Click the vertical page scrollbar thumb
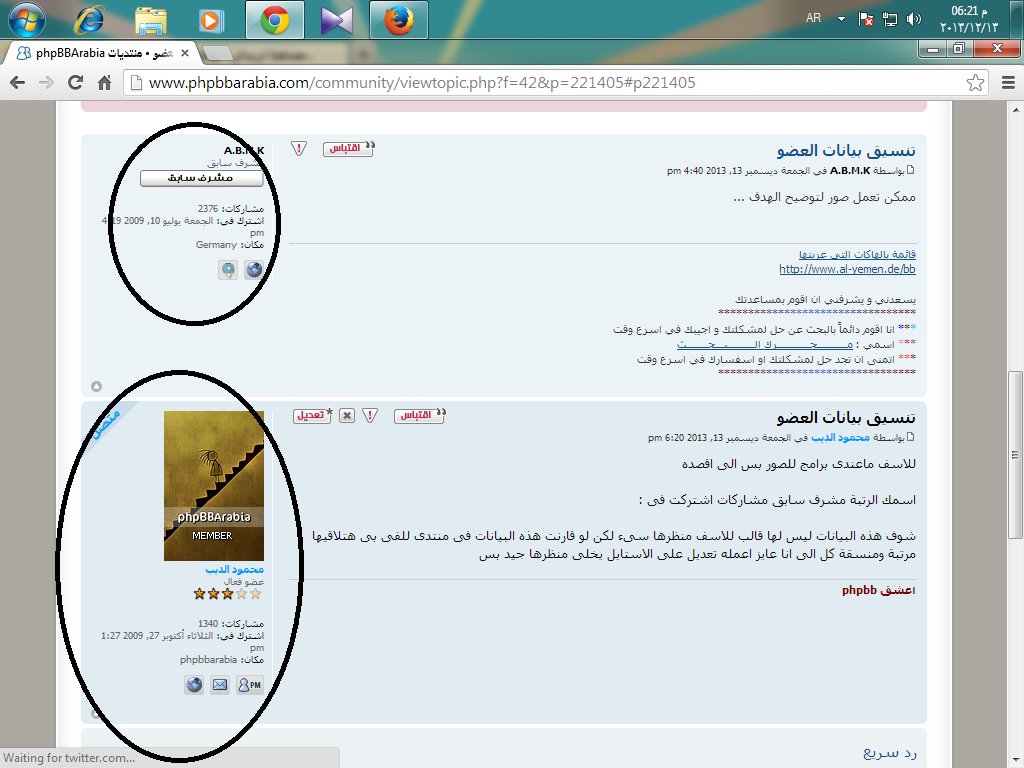The width and height of the screenshot is (1024, 768). (1015, 420)
